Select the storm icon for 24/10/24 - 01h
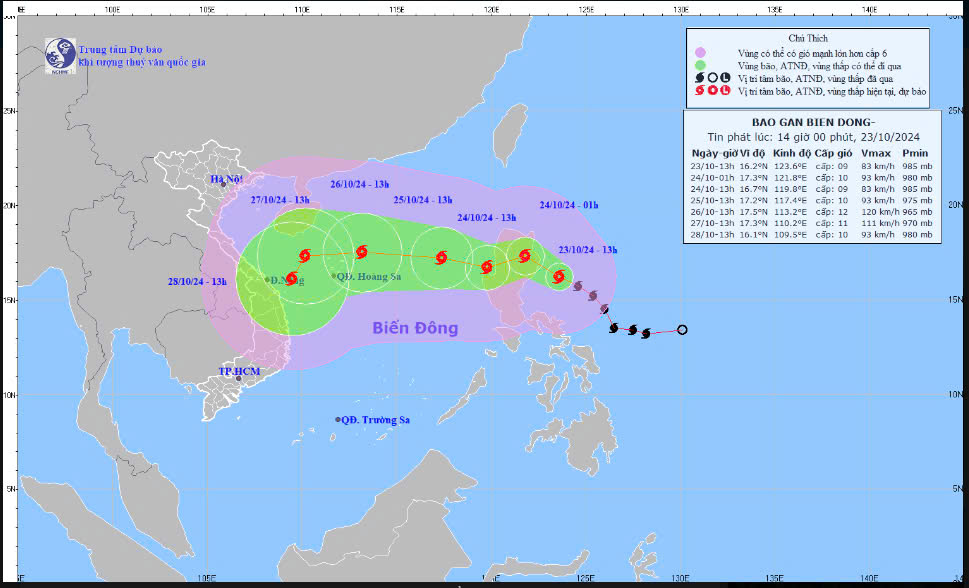 click(x=525, y=256)
